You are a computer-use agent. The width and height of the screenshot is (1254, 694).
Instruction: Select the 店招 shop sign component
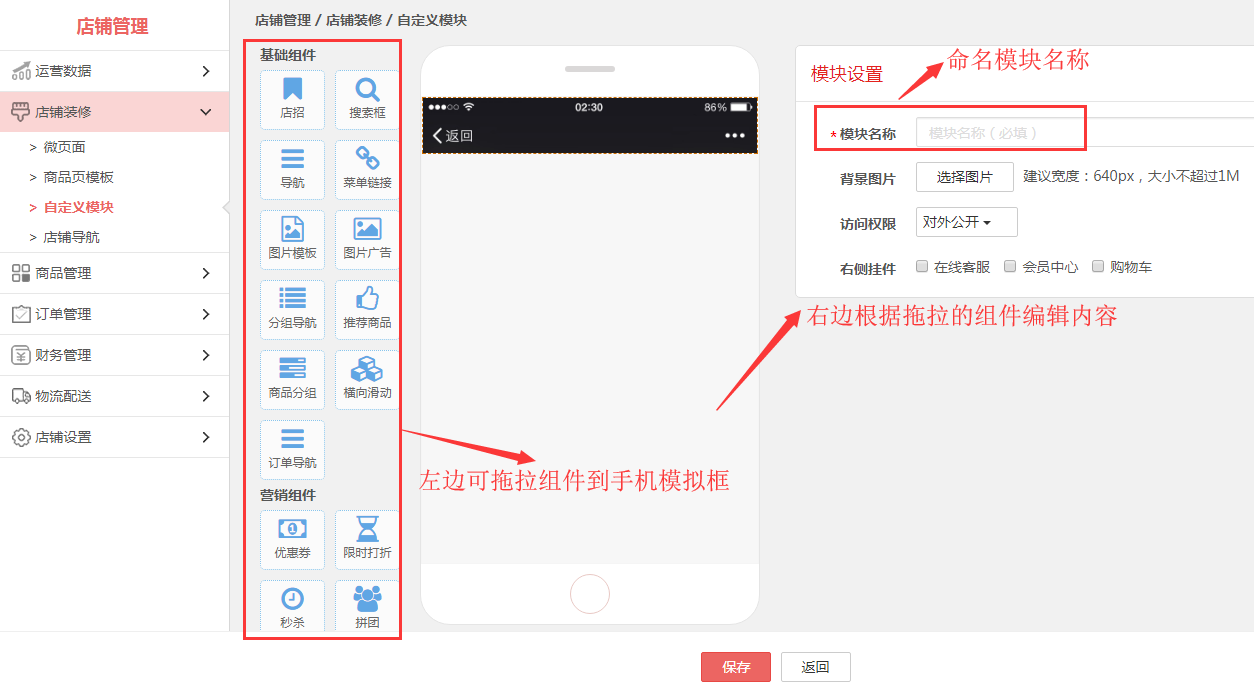click(x=292, y=99)
